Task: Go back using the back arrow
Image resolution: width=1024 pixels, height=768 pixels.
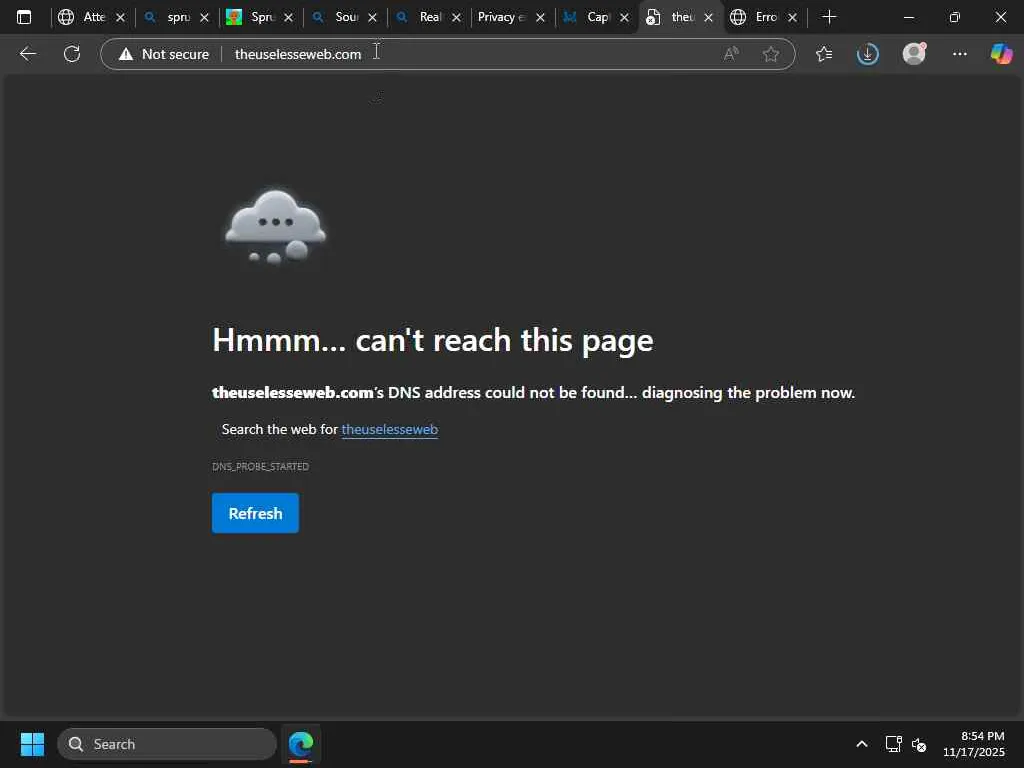Action: pyautogui.click(x=27, y=54)
